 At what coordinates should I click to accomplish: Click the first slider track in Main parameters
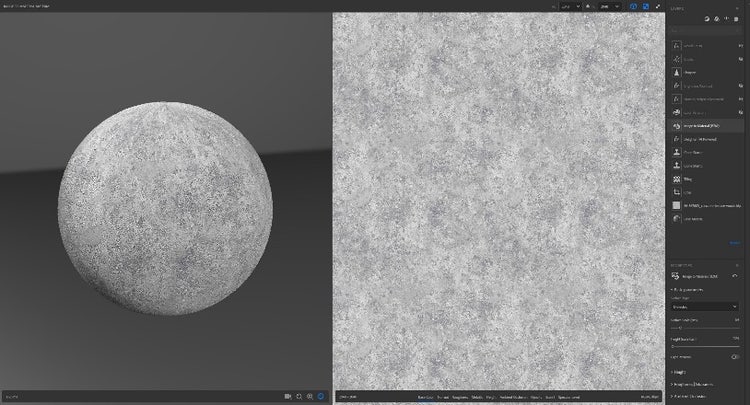click(705, 328)
